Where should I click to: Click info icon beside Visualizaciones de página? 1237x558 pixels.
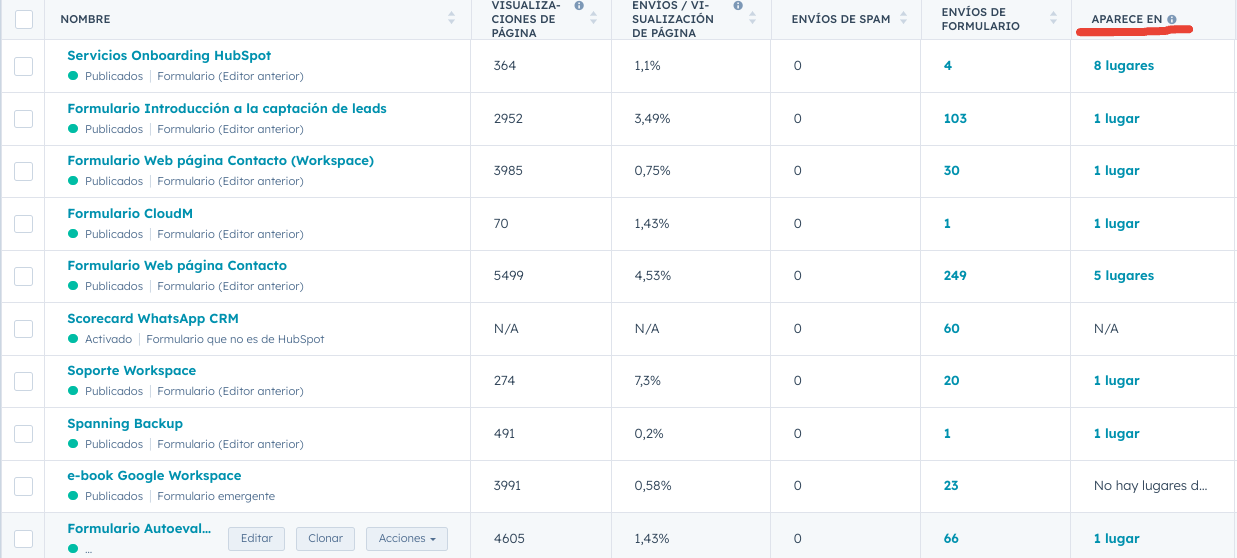tap(579, 6)
